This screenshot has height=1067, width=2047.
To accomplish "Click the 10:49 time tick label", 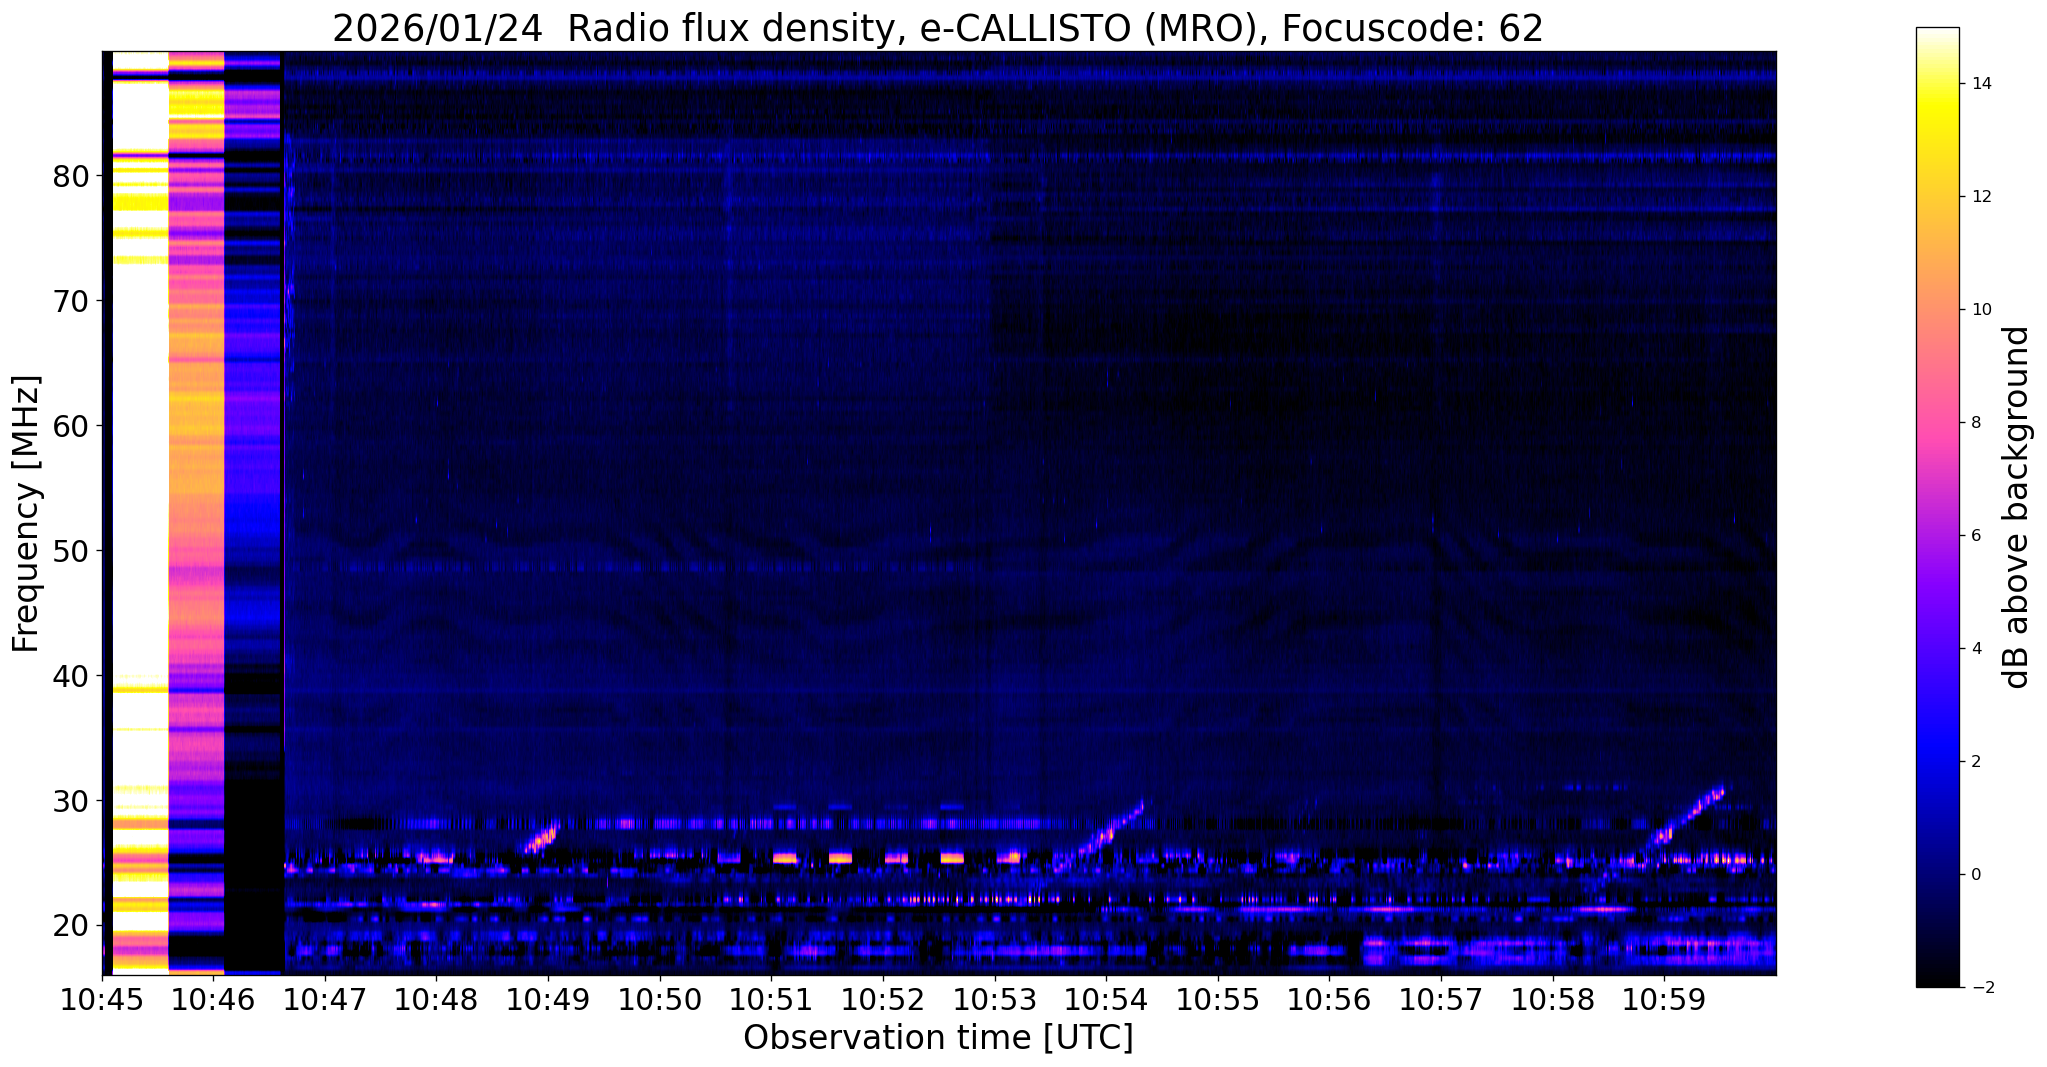I will pyautogui.click(x=549, y=999).
